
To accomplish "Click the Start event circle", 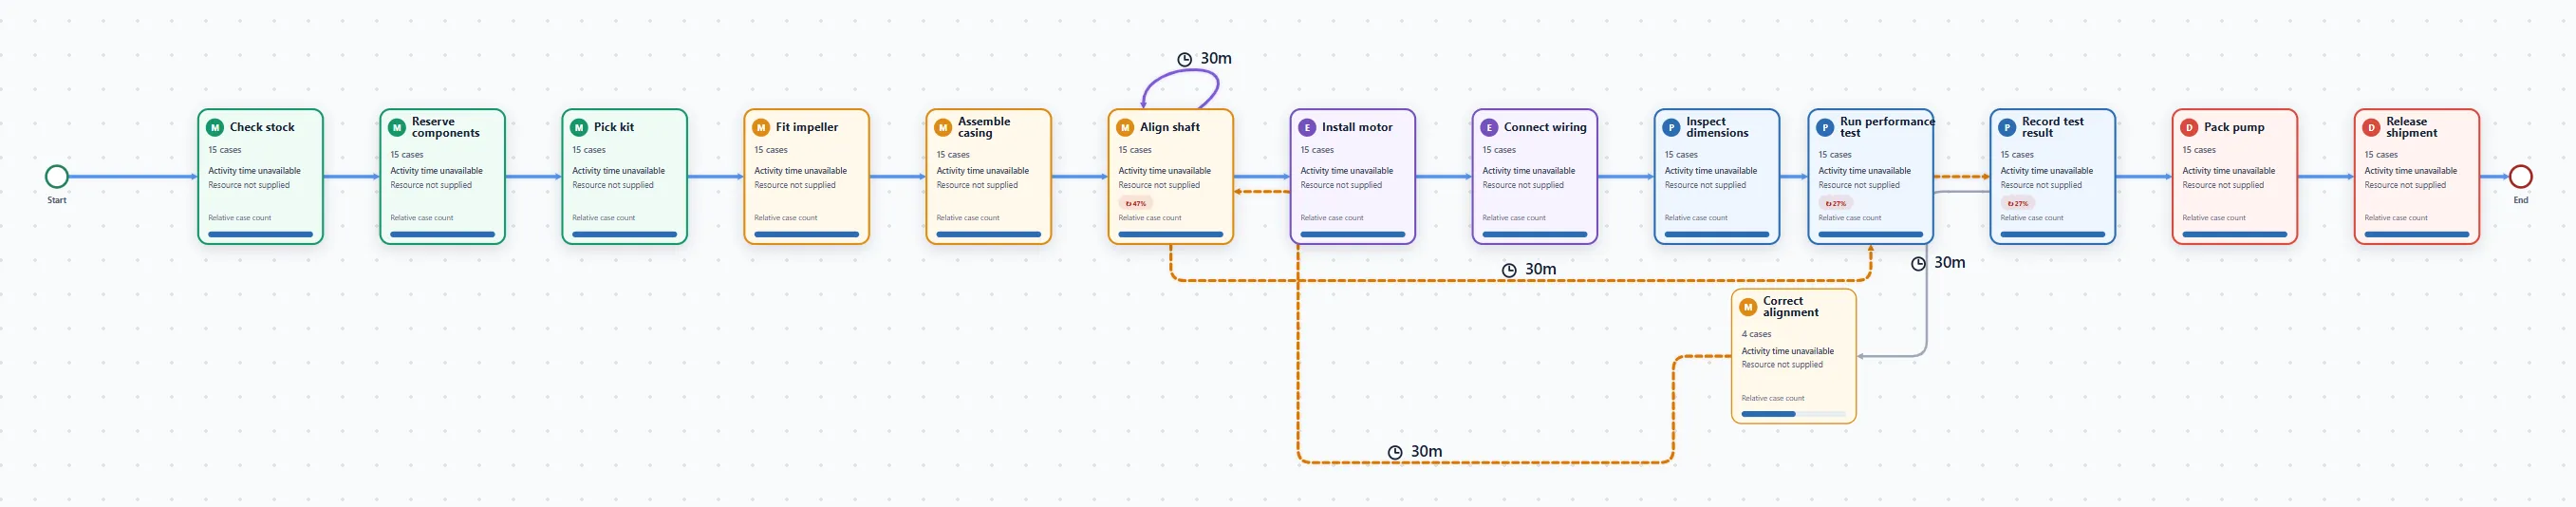I will click(x=57, y=177).
